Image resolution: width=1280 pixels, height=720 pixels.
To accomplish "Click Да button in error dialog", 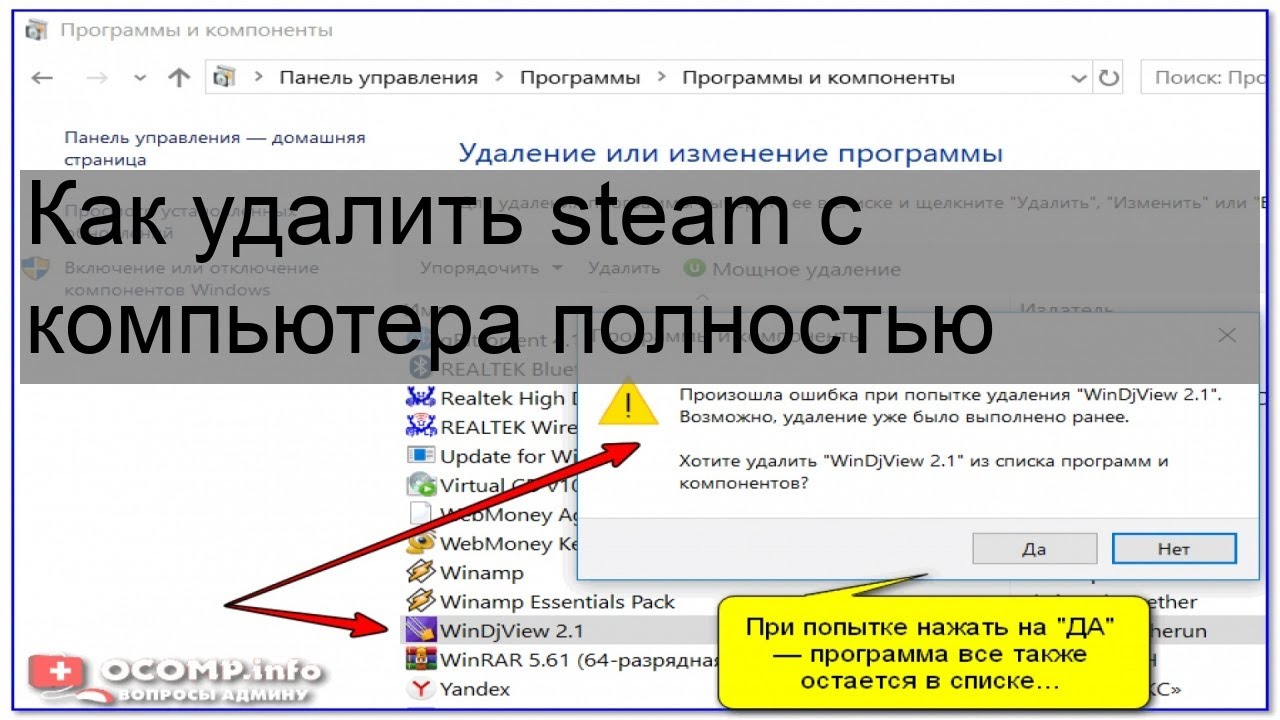I will 1034,549.
